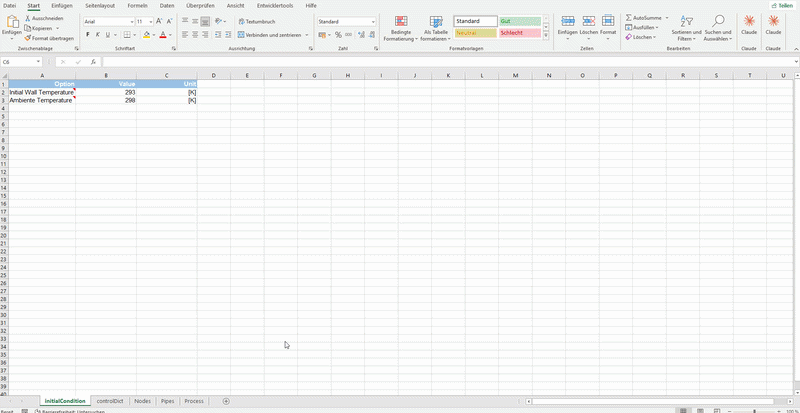Align text right in cell
Viewport: 800px width, 413px height.
click(205, 35)
